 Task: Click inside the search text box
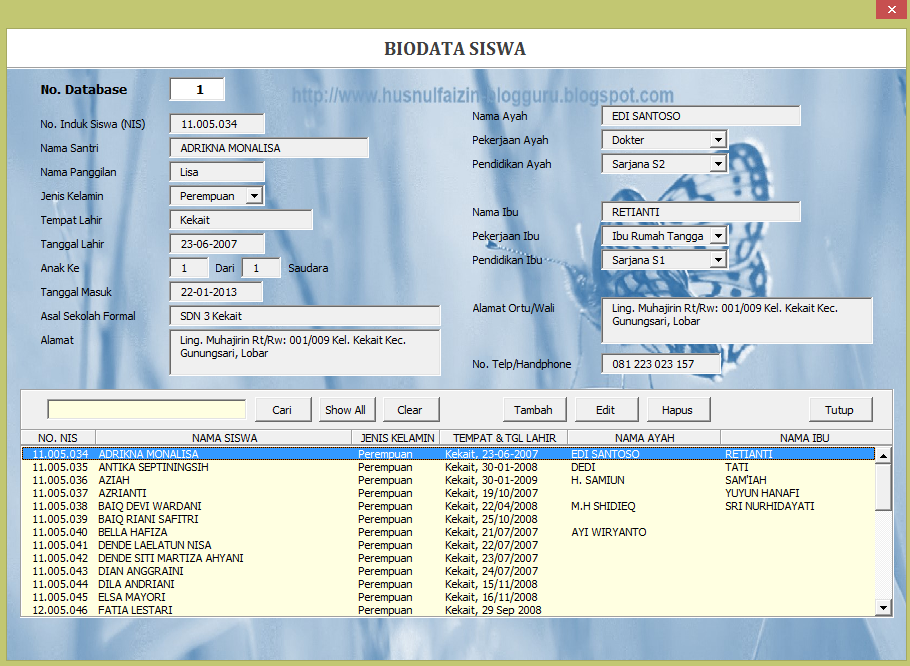[145, 409]
